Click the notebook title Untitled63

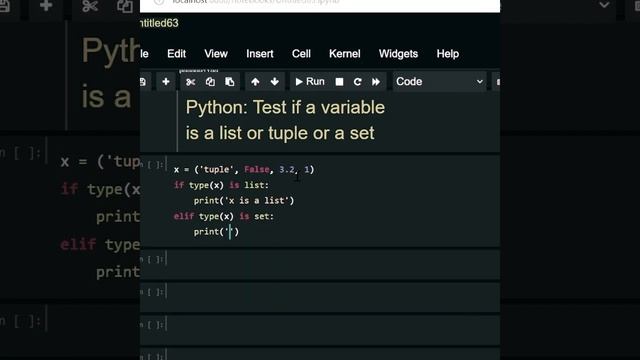pyautogui.click(x=159, y=23)
